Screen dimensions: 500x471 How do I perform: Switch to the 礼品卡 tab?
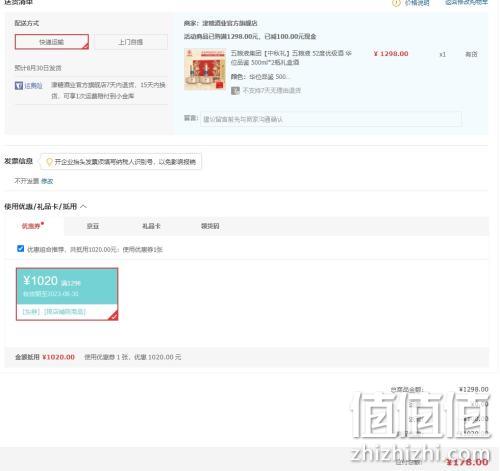tap(151, 226)
